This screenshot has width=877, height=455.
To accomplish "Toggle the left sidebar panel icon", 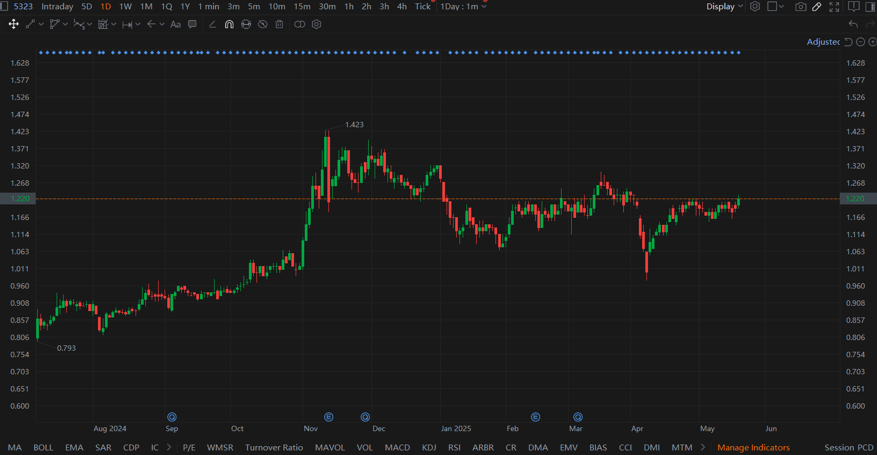I will 4,6.
